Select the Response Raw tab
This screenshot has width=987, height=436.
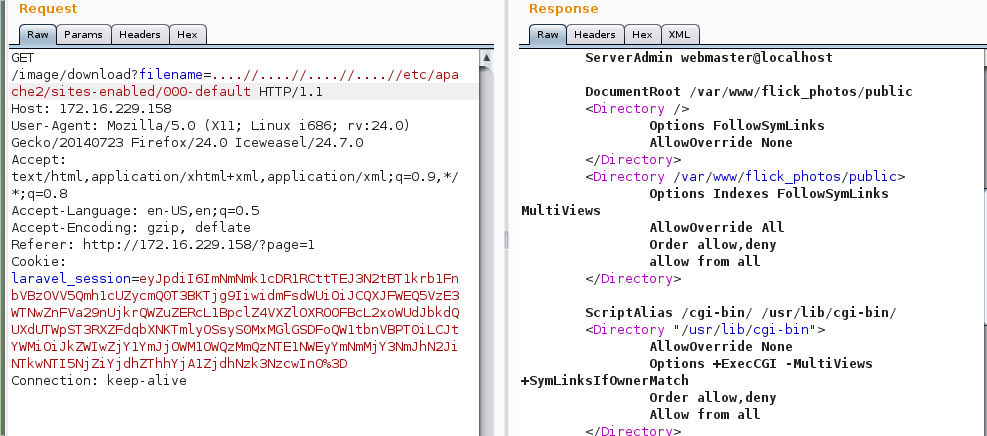pos(548,35)
